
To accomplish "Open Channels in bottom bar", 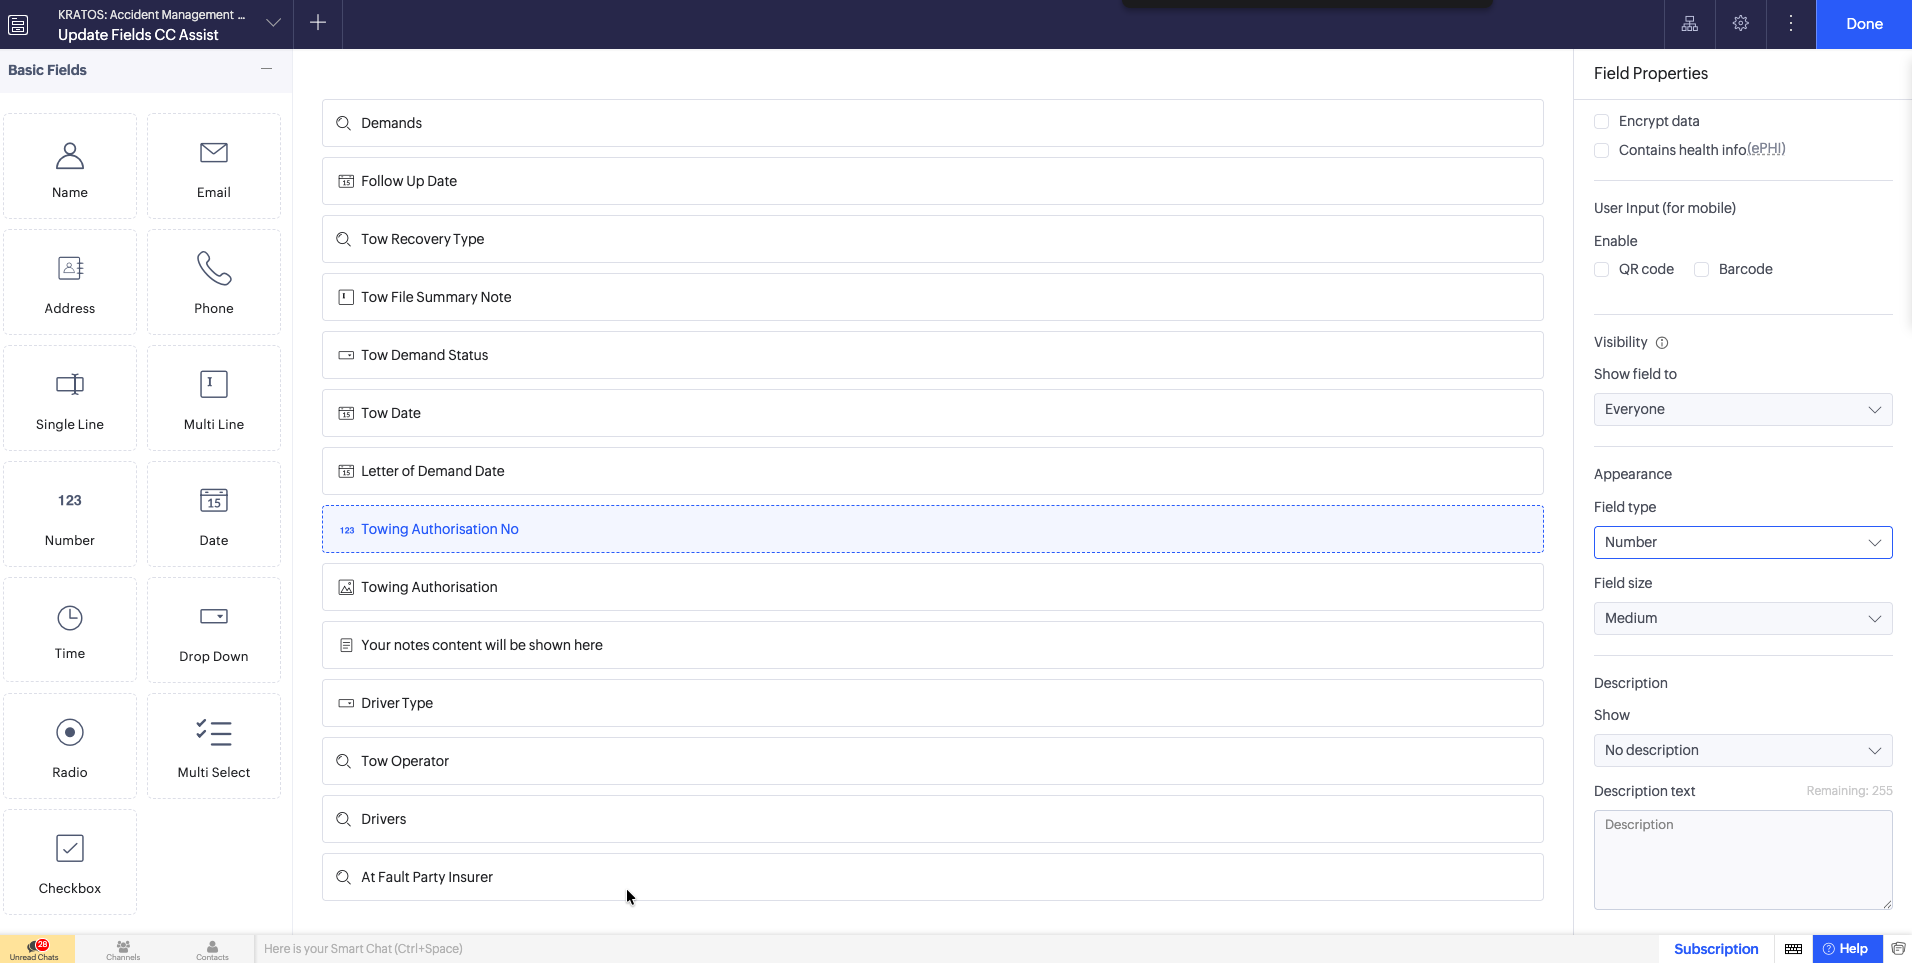I will tap(123, 950).
